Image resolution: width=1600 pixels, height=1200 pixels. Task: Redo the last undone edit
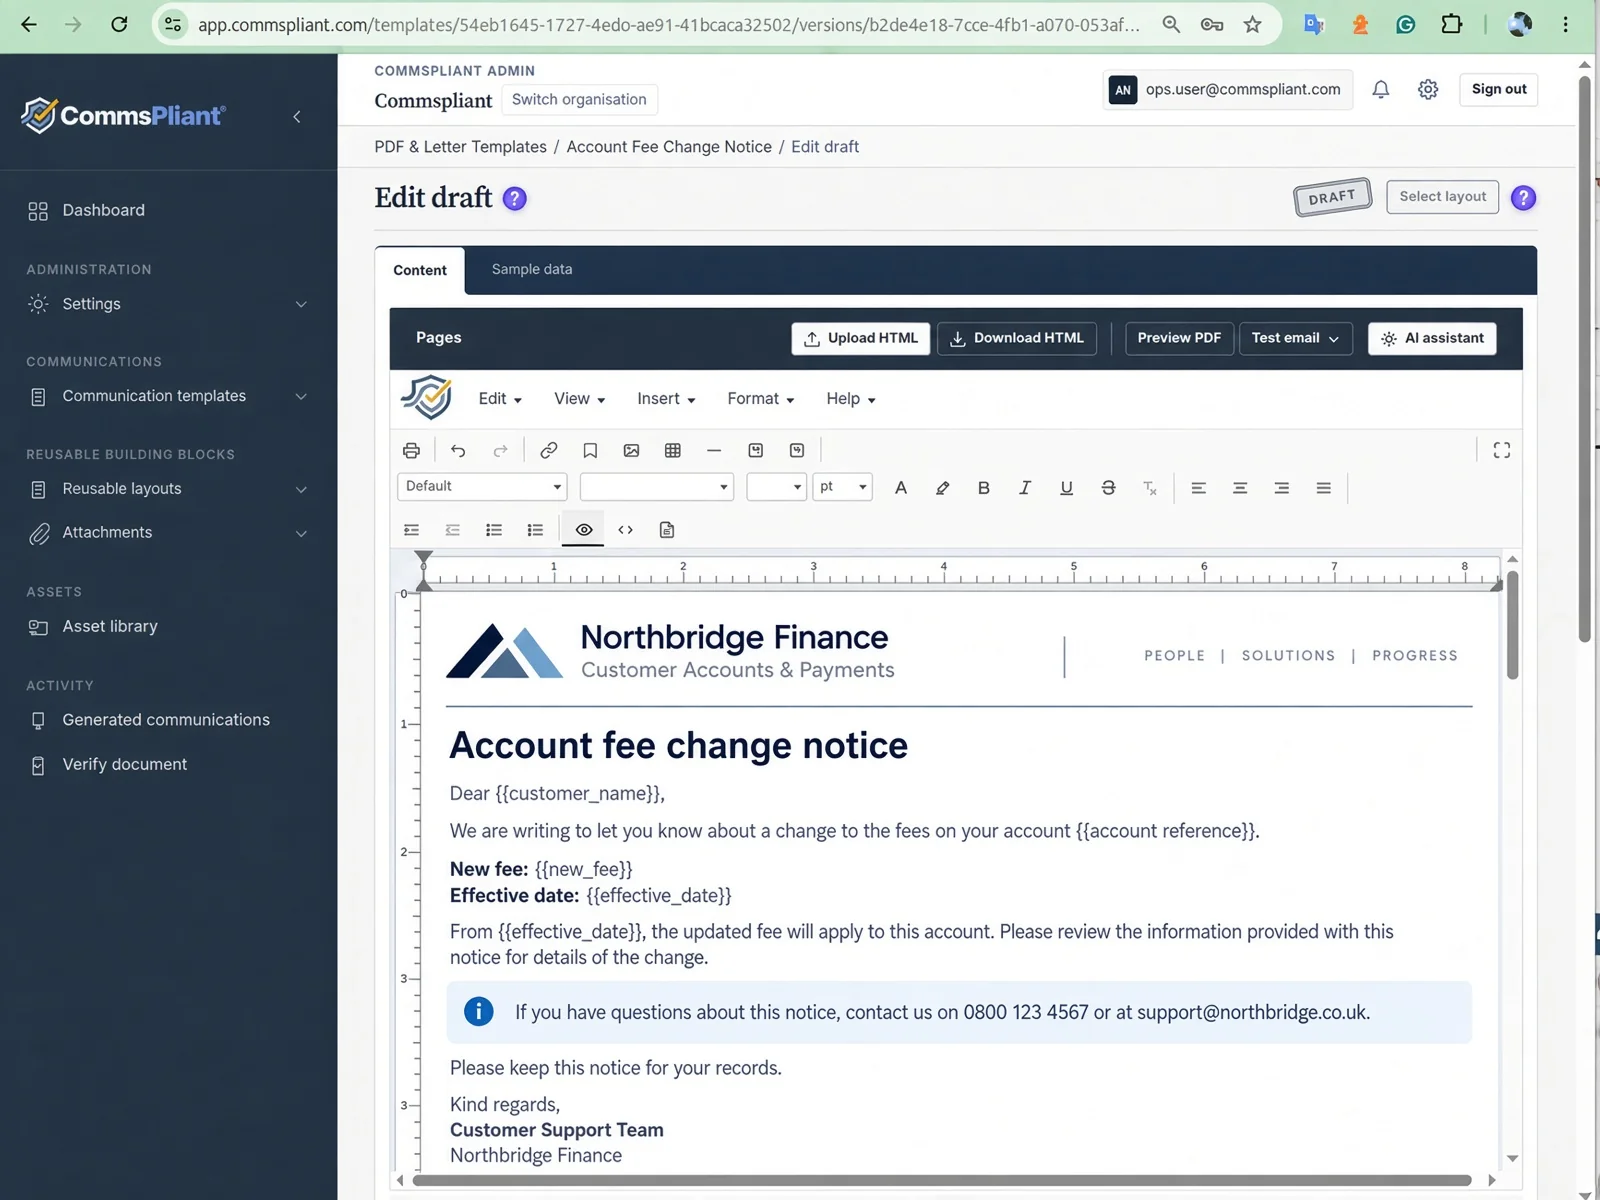click(x=500, y=450)
